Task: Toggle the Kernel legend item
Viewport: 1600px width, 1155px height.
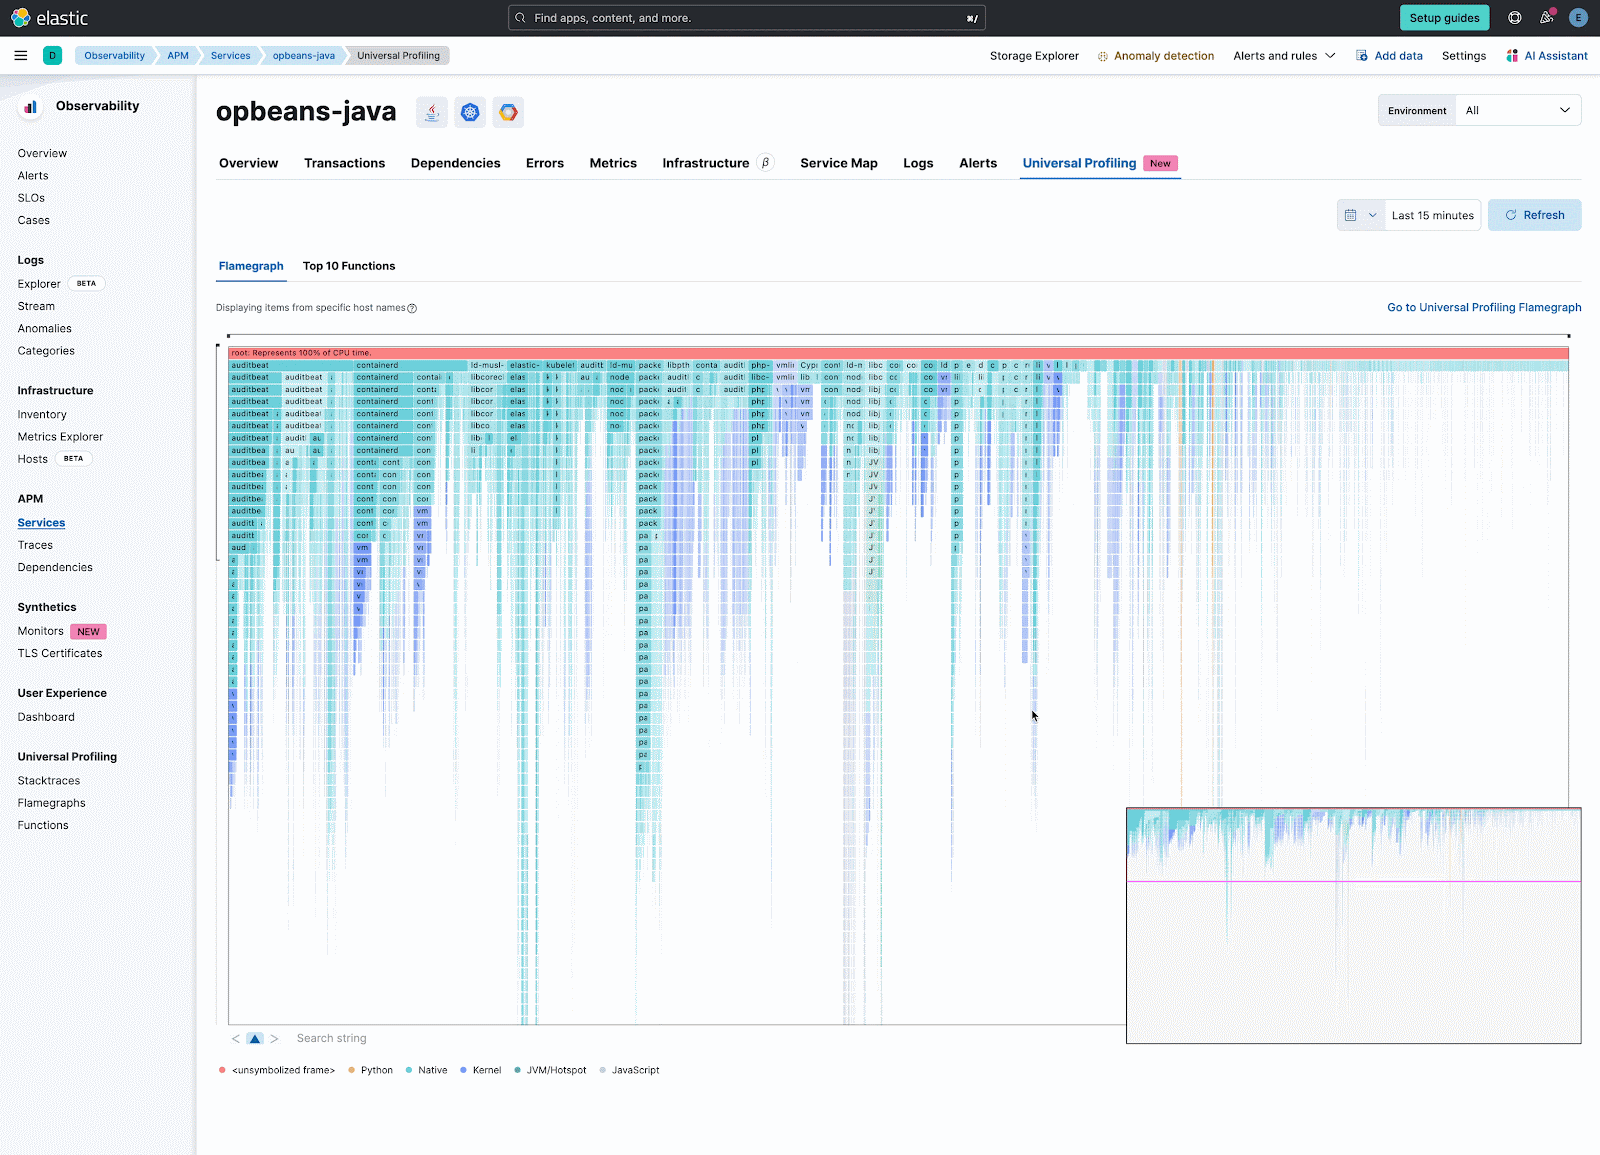Action: [x=480, y=1070]
